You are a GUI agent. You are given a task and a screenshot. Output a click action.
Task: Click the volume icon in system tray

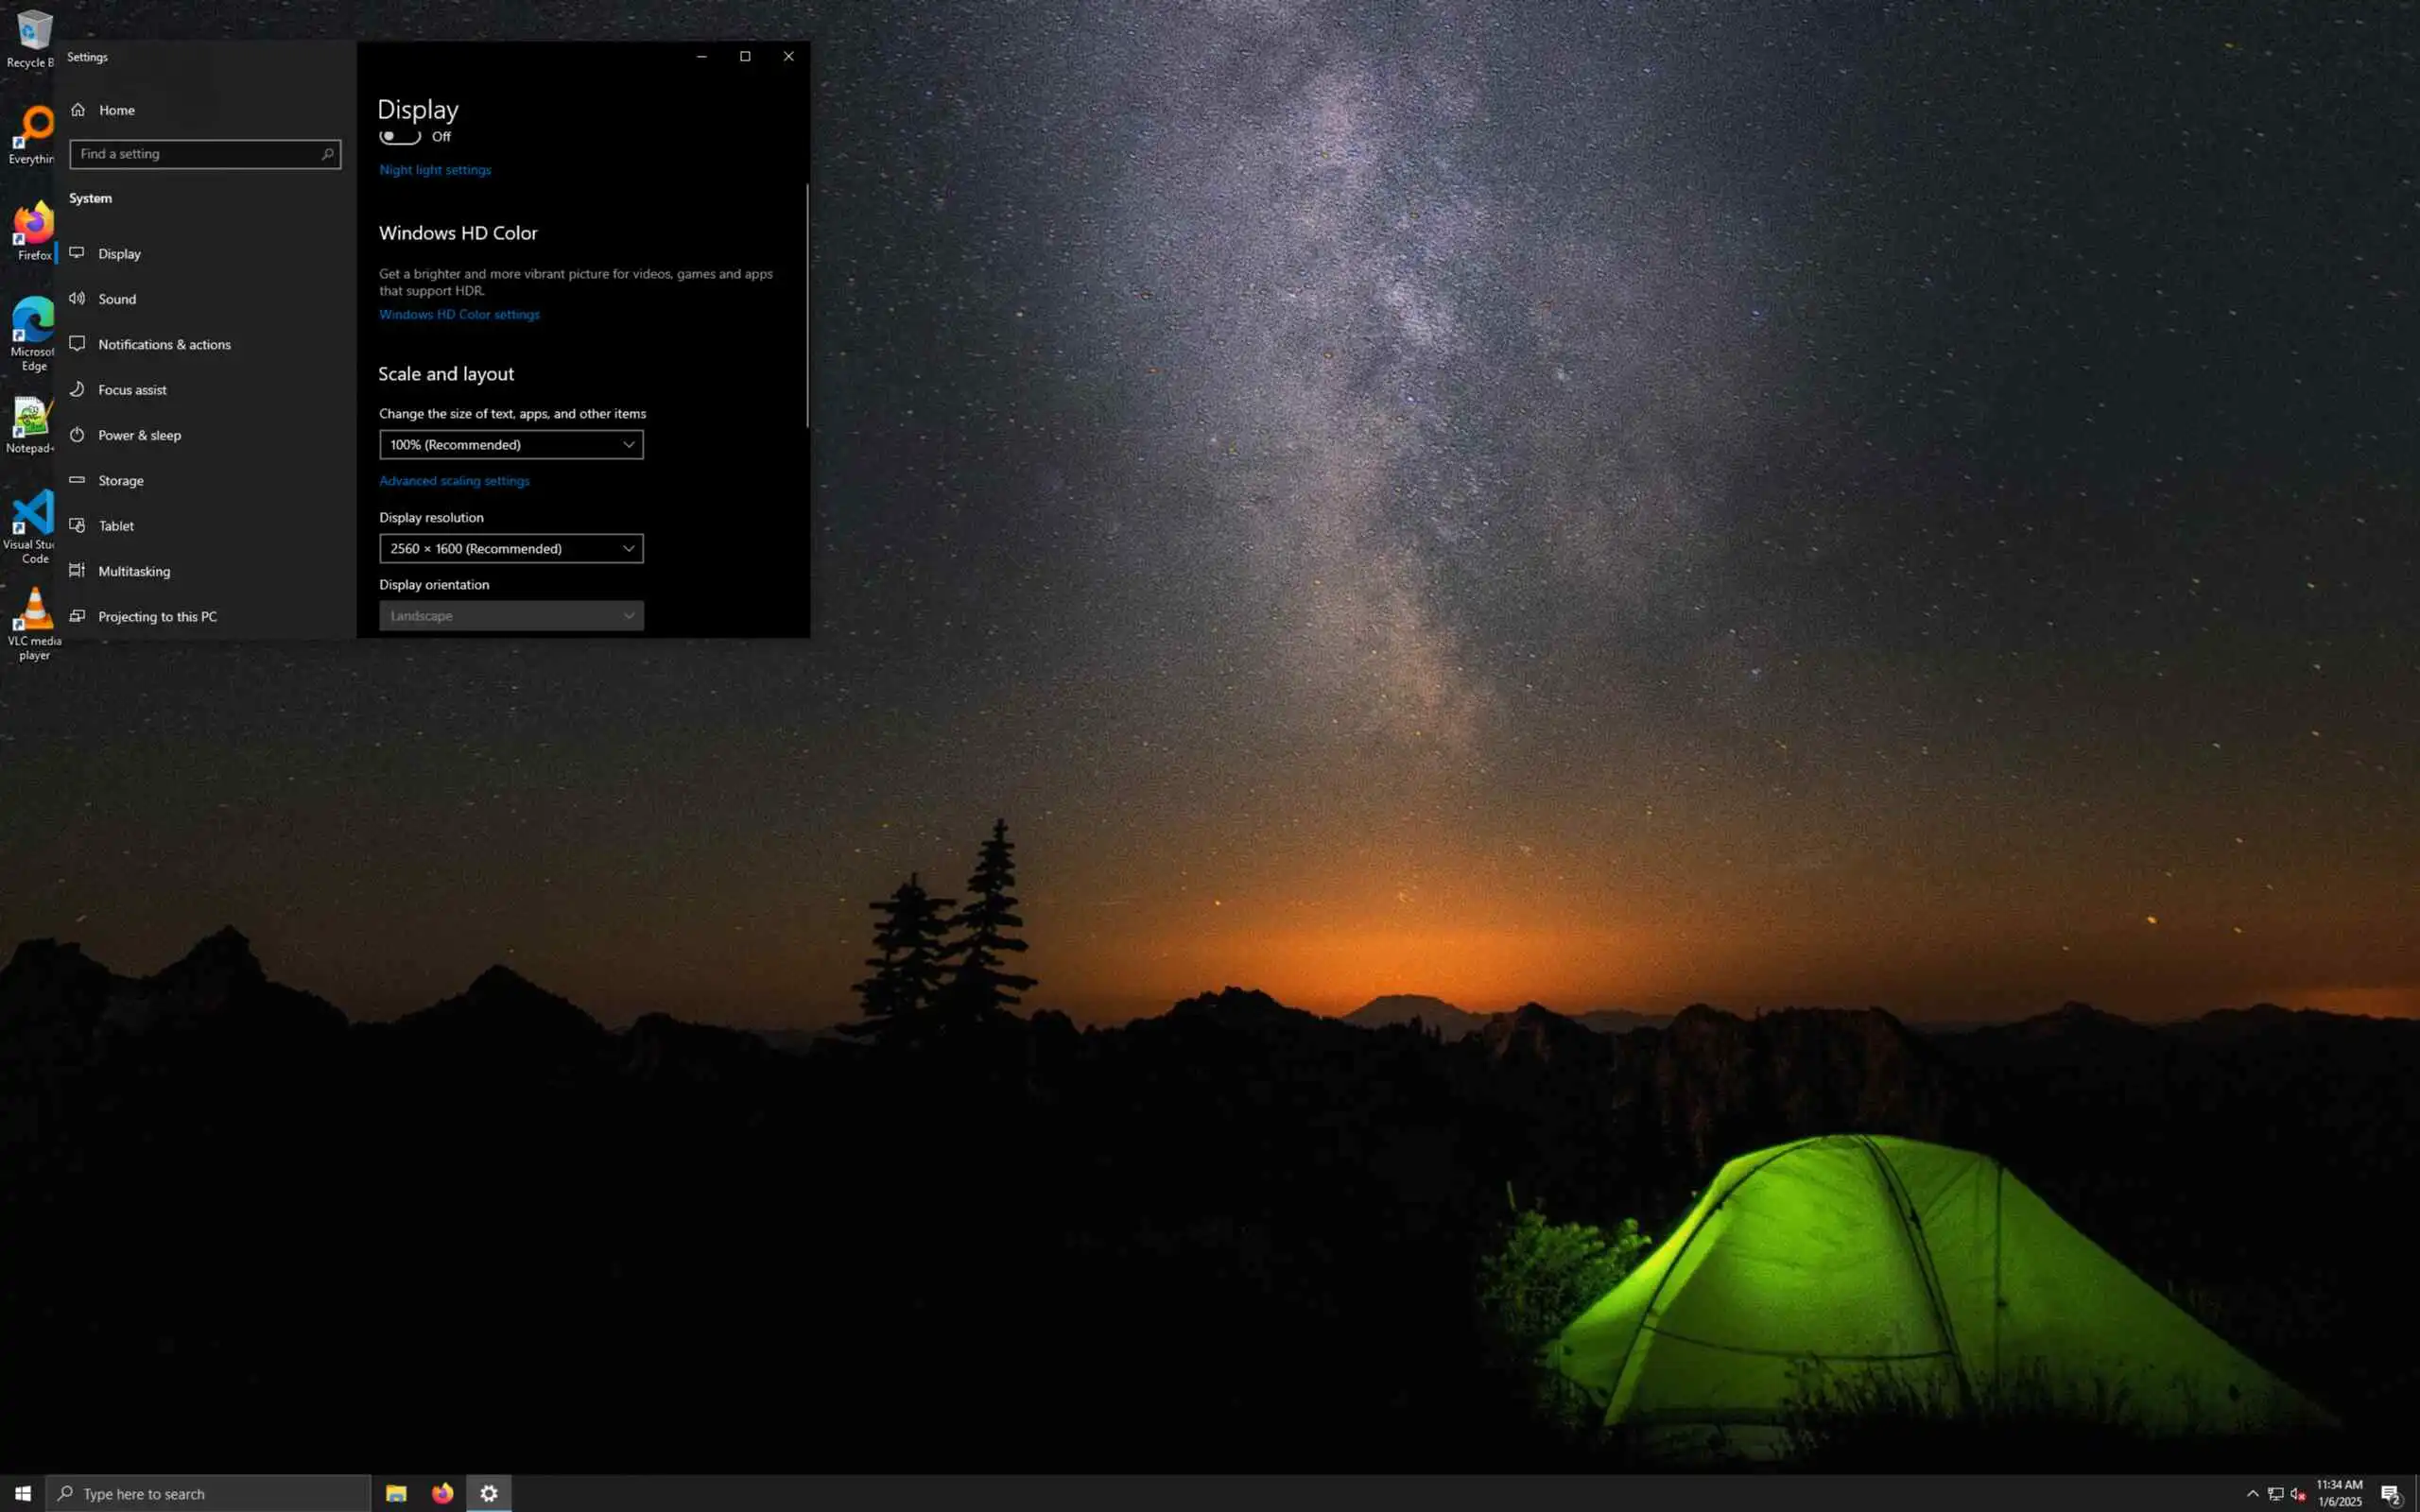[x=2298, y=1494]
